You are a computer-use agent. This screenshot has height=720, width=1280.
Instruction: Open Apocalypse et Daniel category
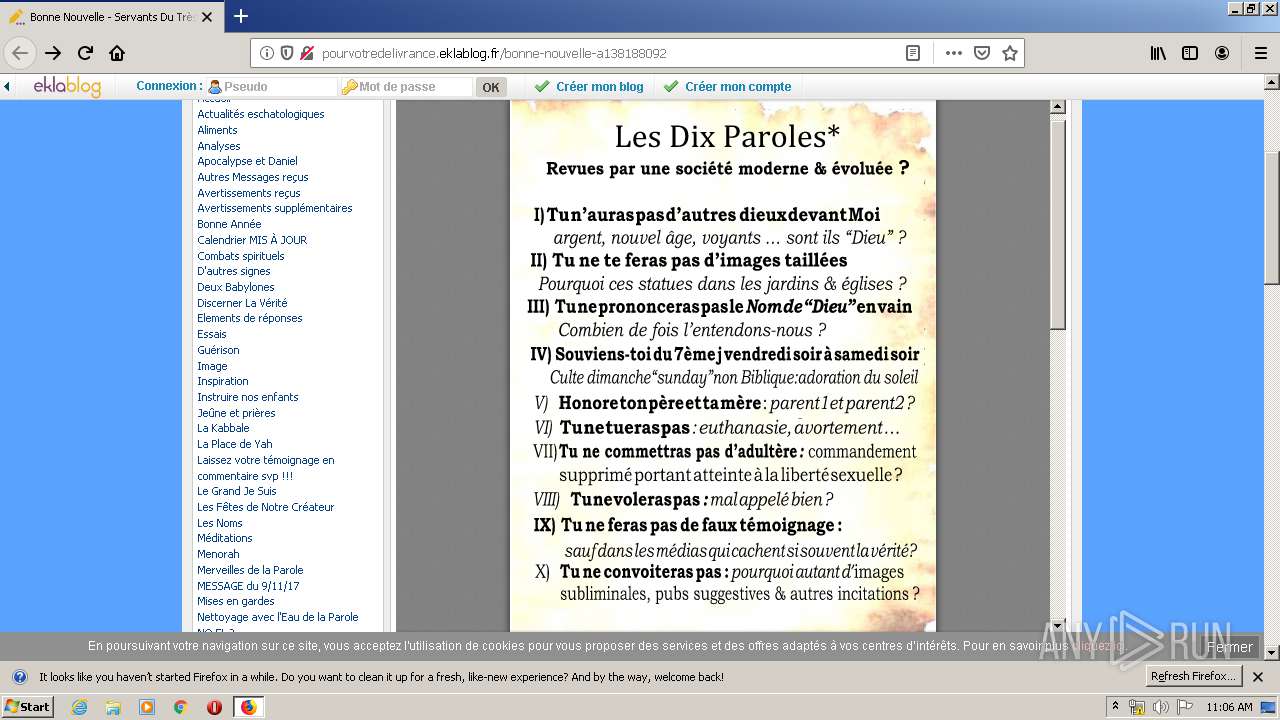[x=247, y=161]
